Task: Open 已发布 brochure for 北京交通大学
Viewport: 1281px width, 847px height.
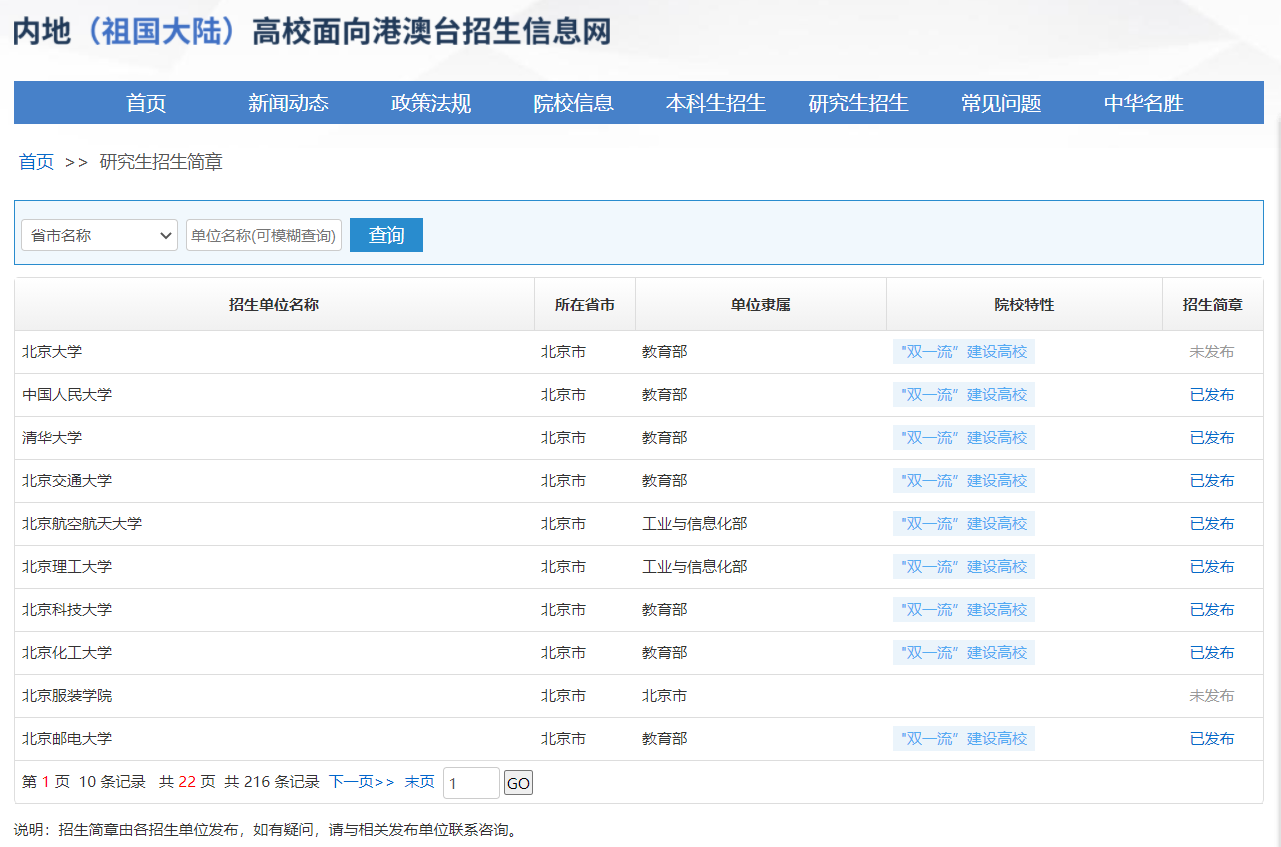Action: (1212, 481)
